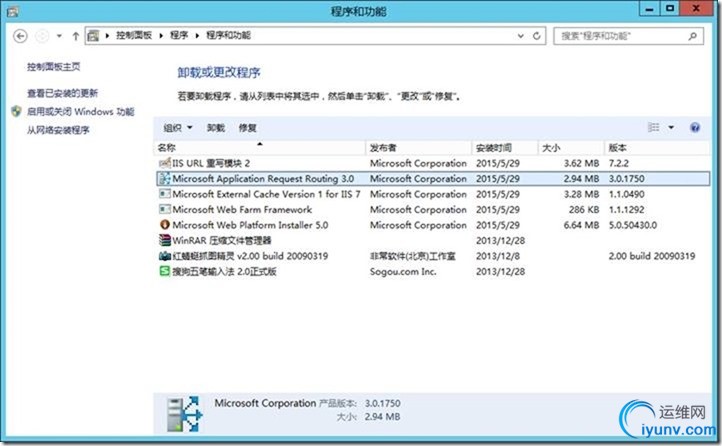Screen dimensions: 722x446
Task: Click the Sogou input method icon
Action: (x=164, y=271)
